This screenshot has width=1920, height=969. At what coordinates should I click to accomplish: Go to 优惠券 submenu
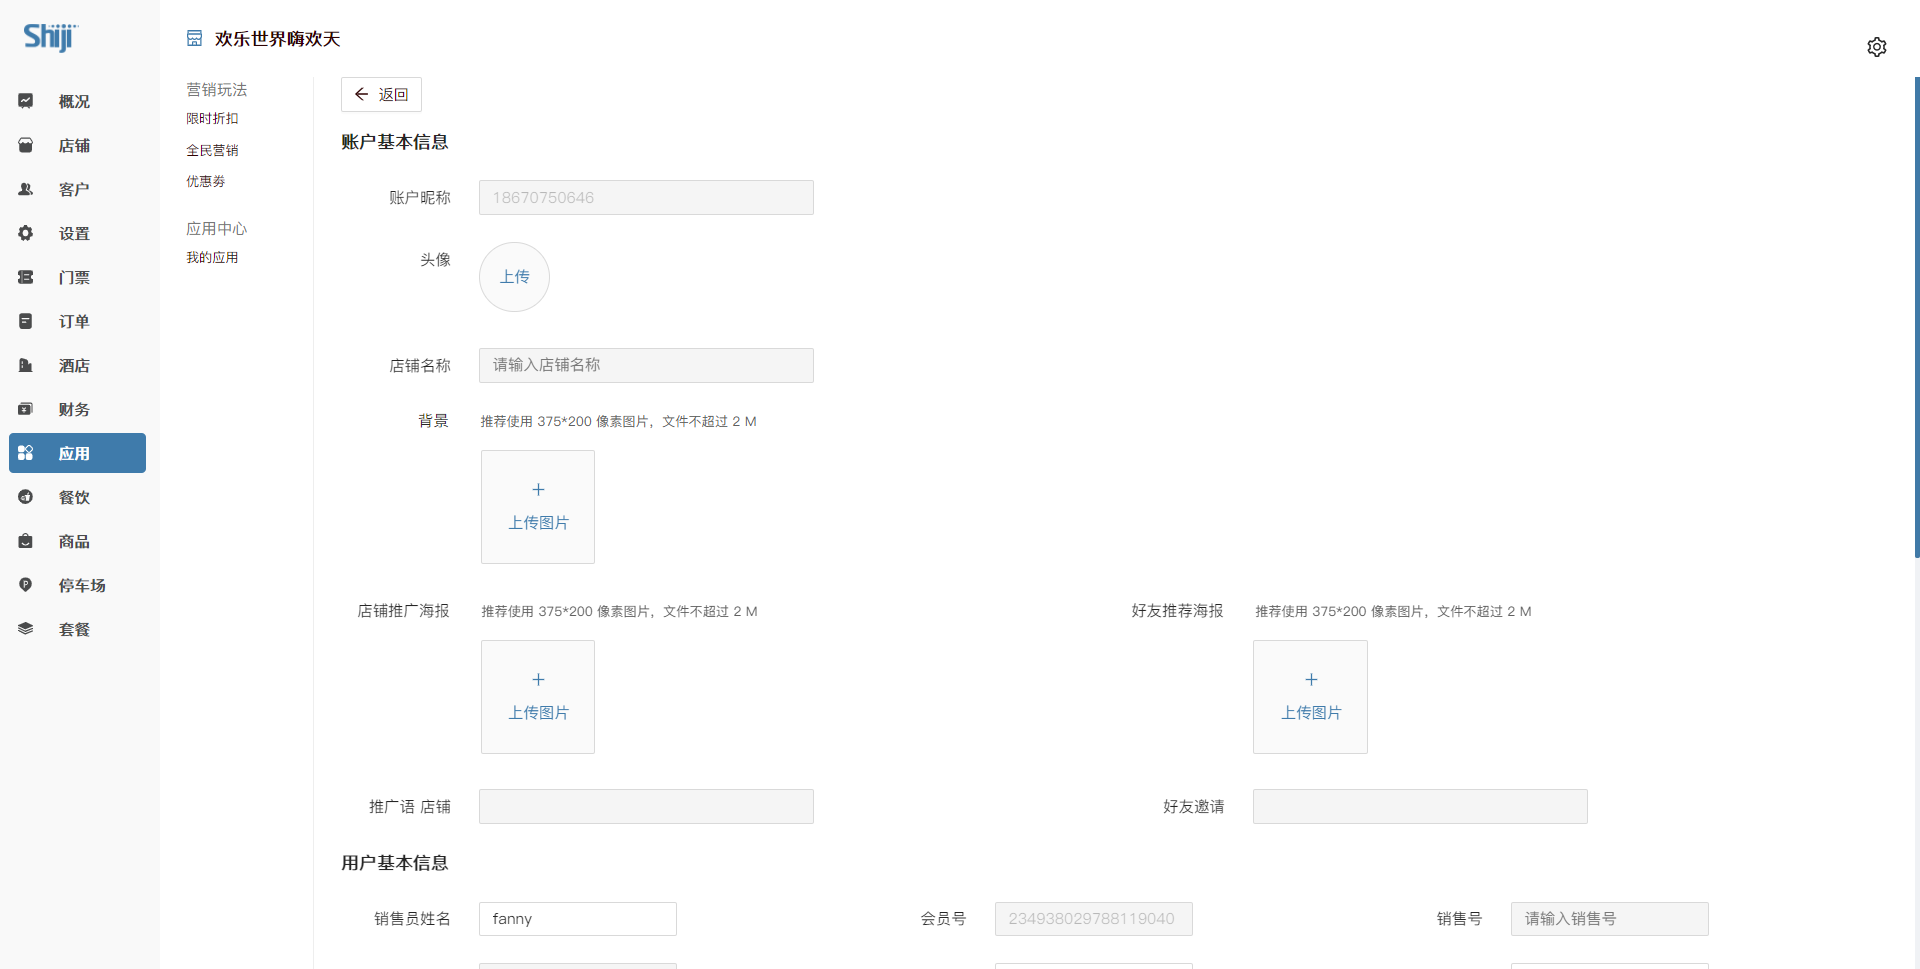(206, 182)
